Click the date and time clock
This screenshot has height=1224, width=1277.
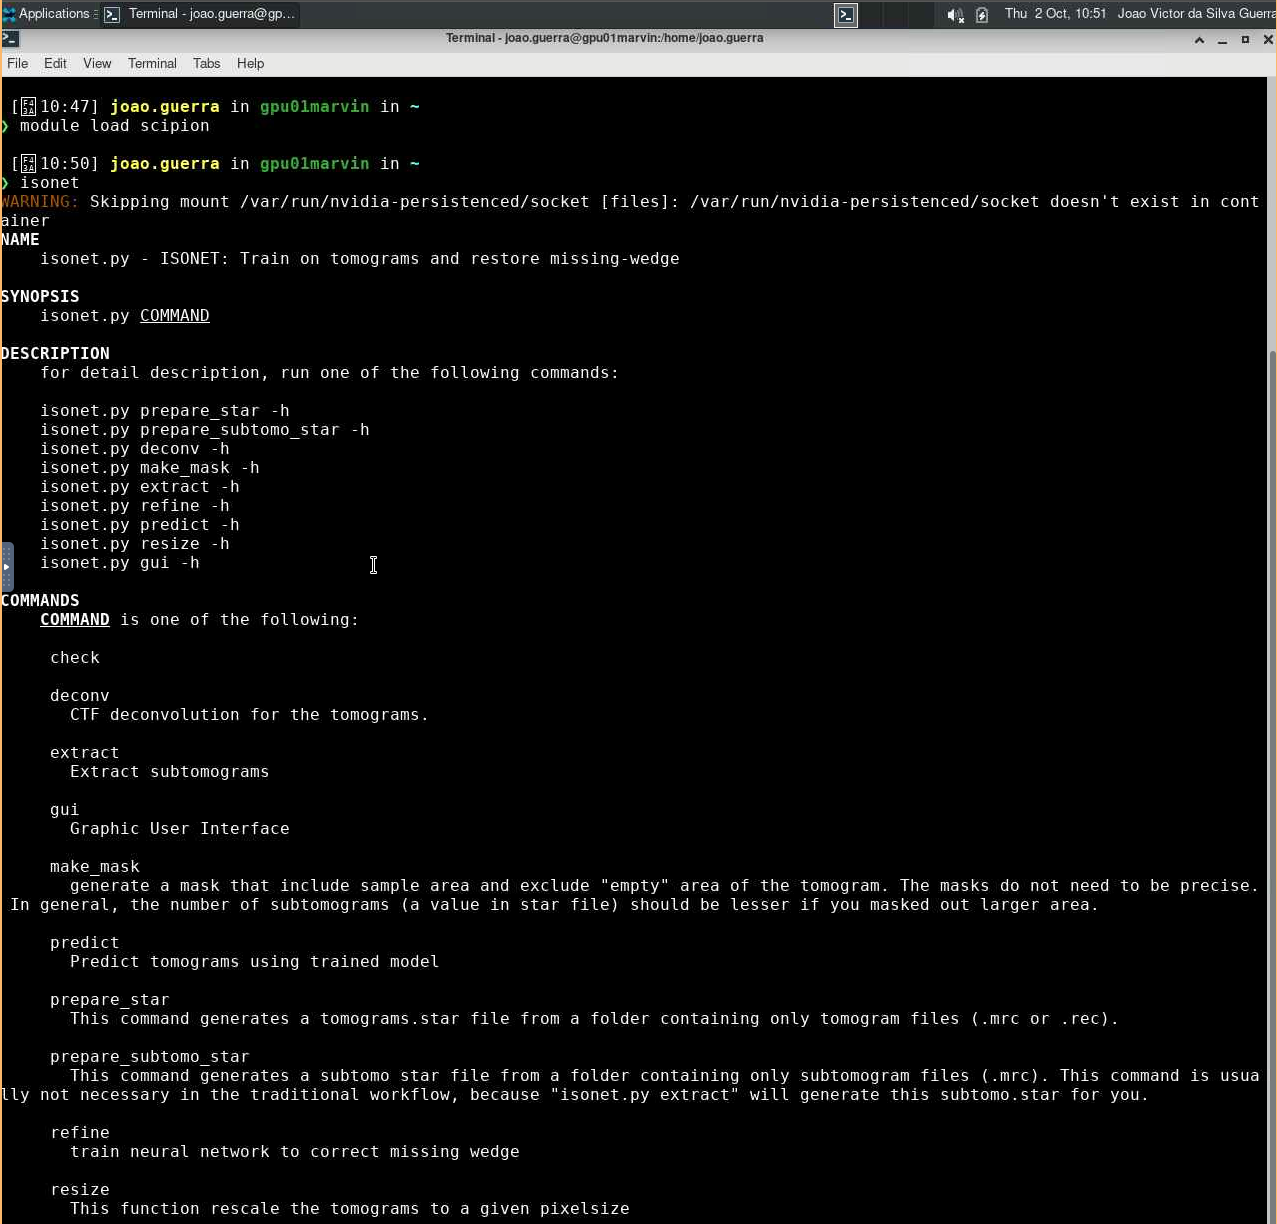1055,14
